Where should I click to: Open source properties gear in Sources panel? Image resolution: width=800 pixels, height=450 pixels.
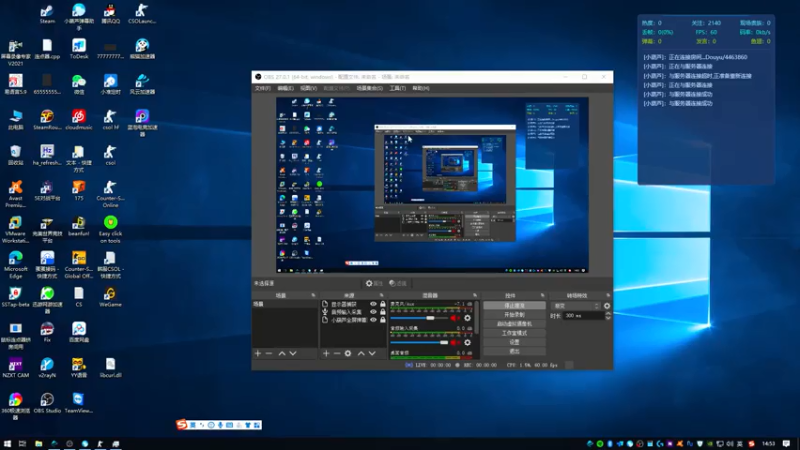(348, 353)
